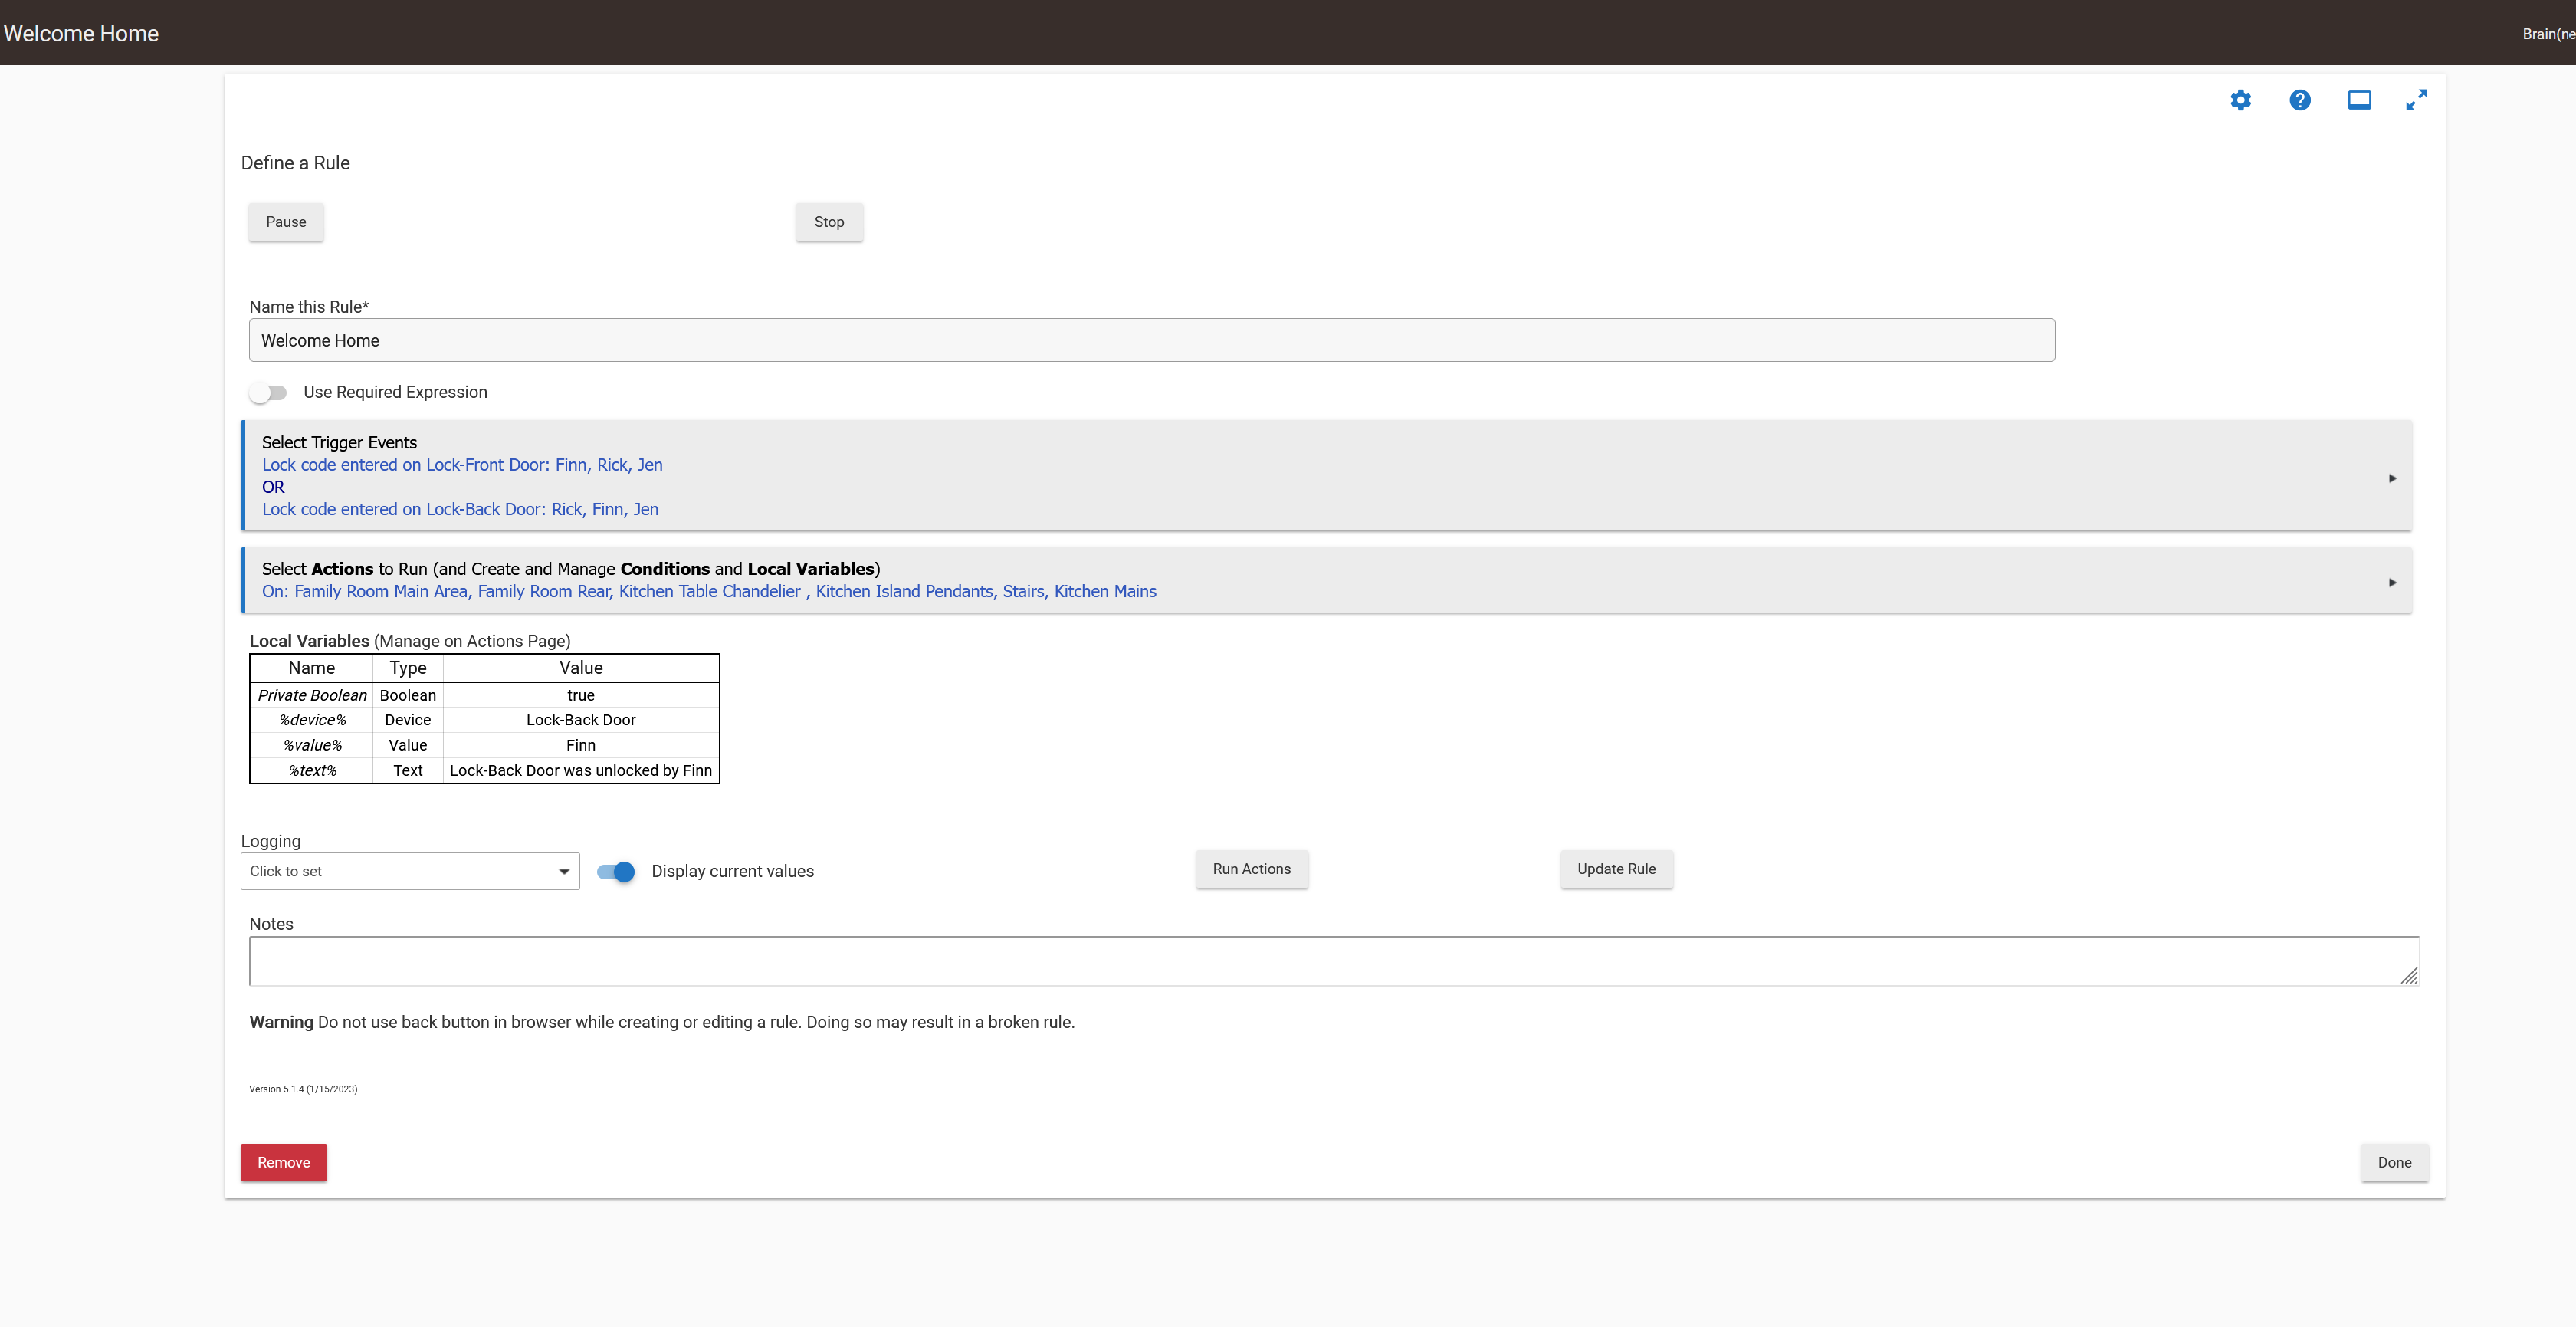Open the Family Room lights action link

point(708,591)
